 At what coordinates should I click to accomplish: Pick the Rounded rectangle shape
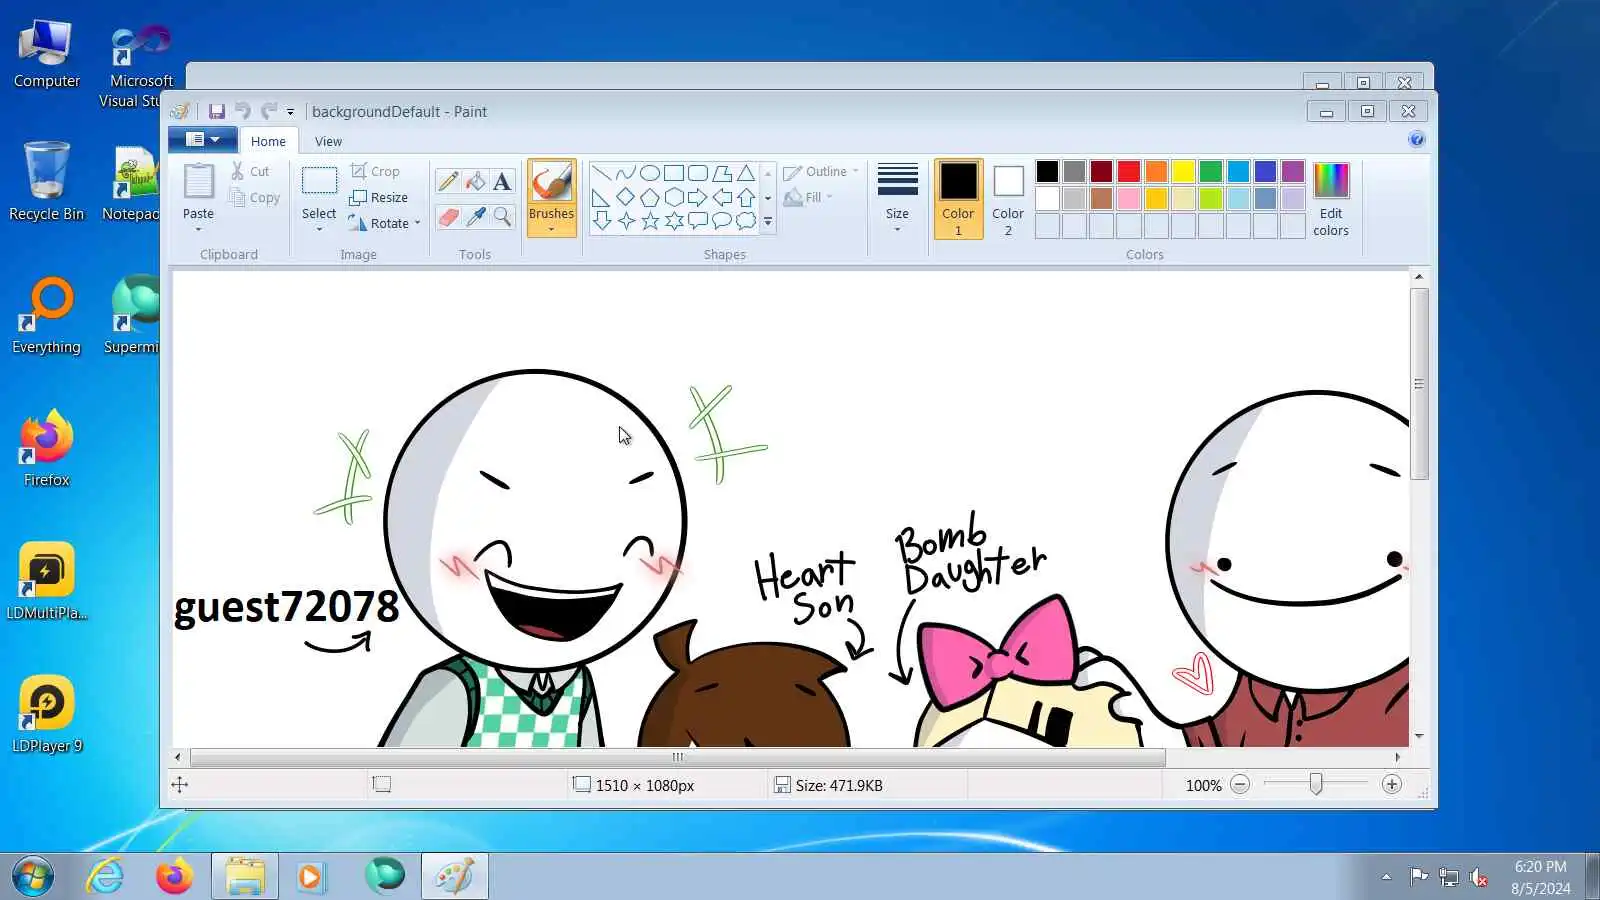tap(697, 173)
